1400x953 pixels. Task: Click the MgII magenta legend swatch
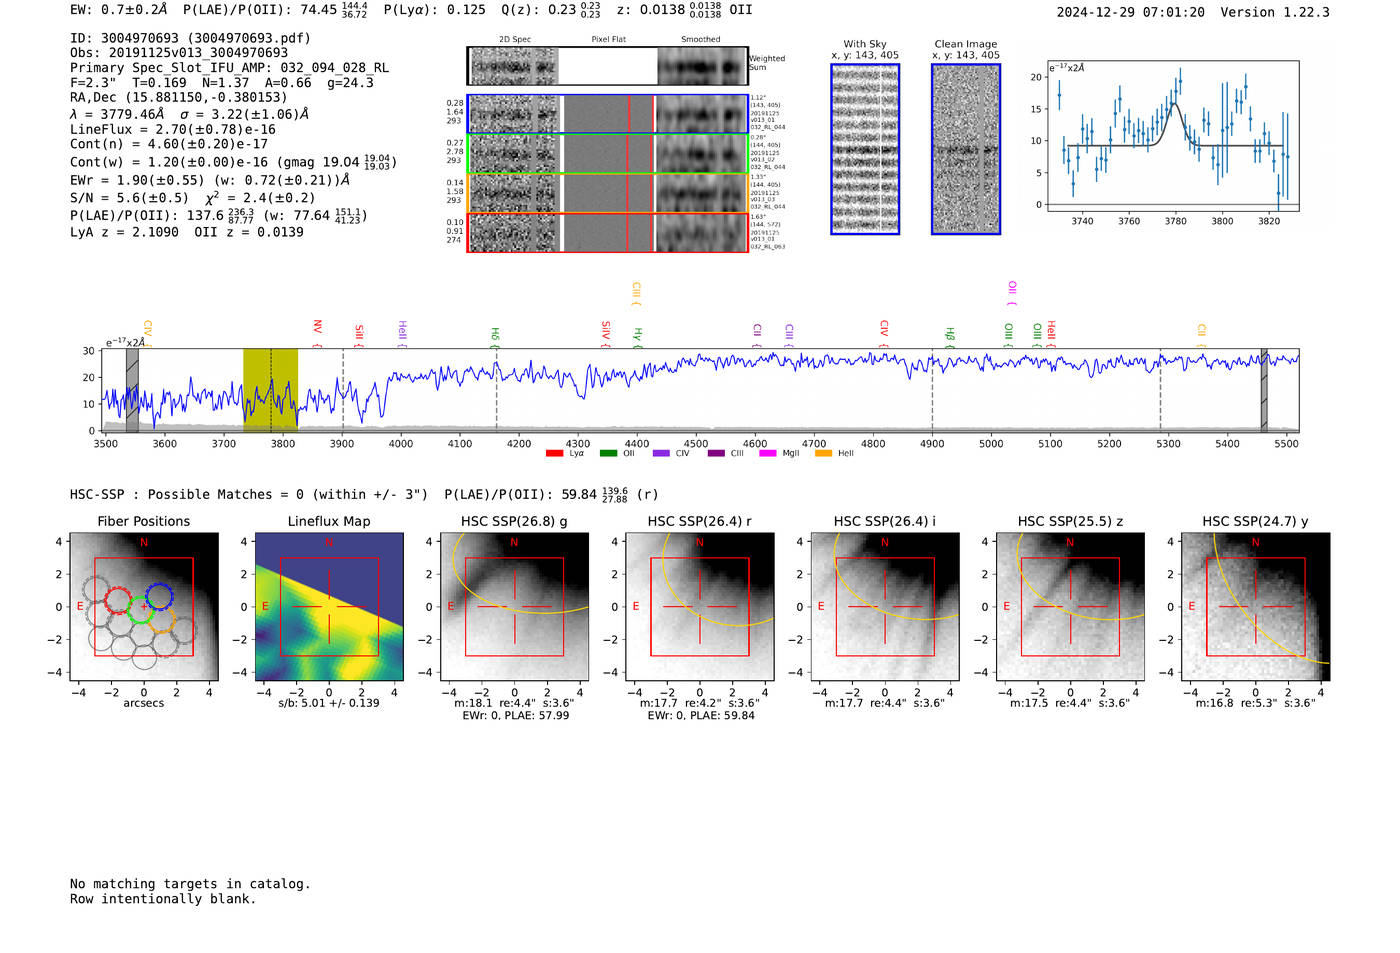coord(768,454)
